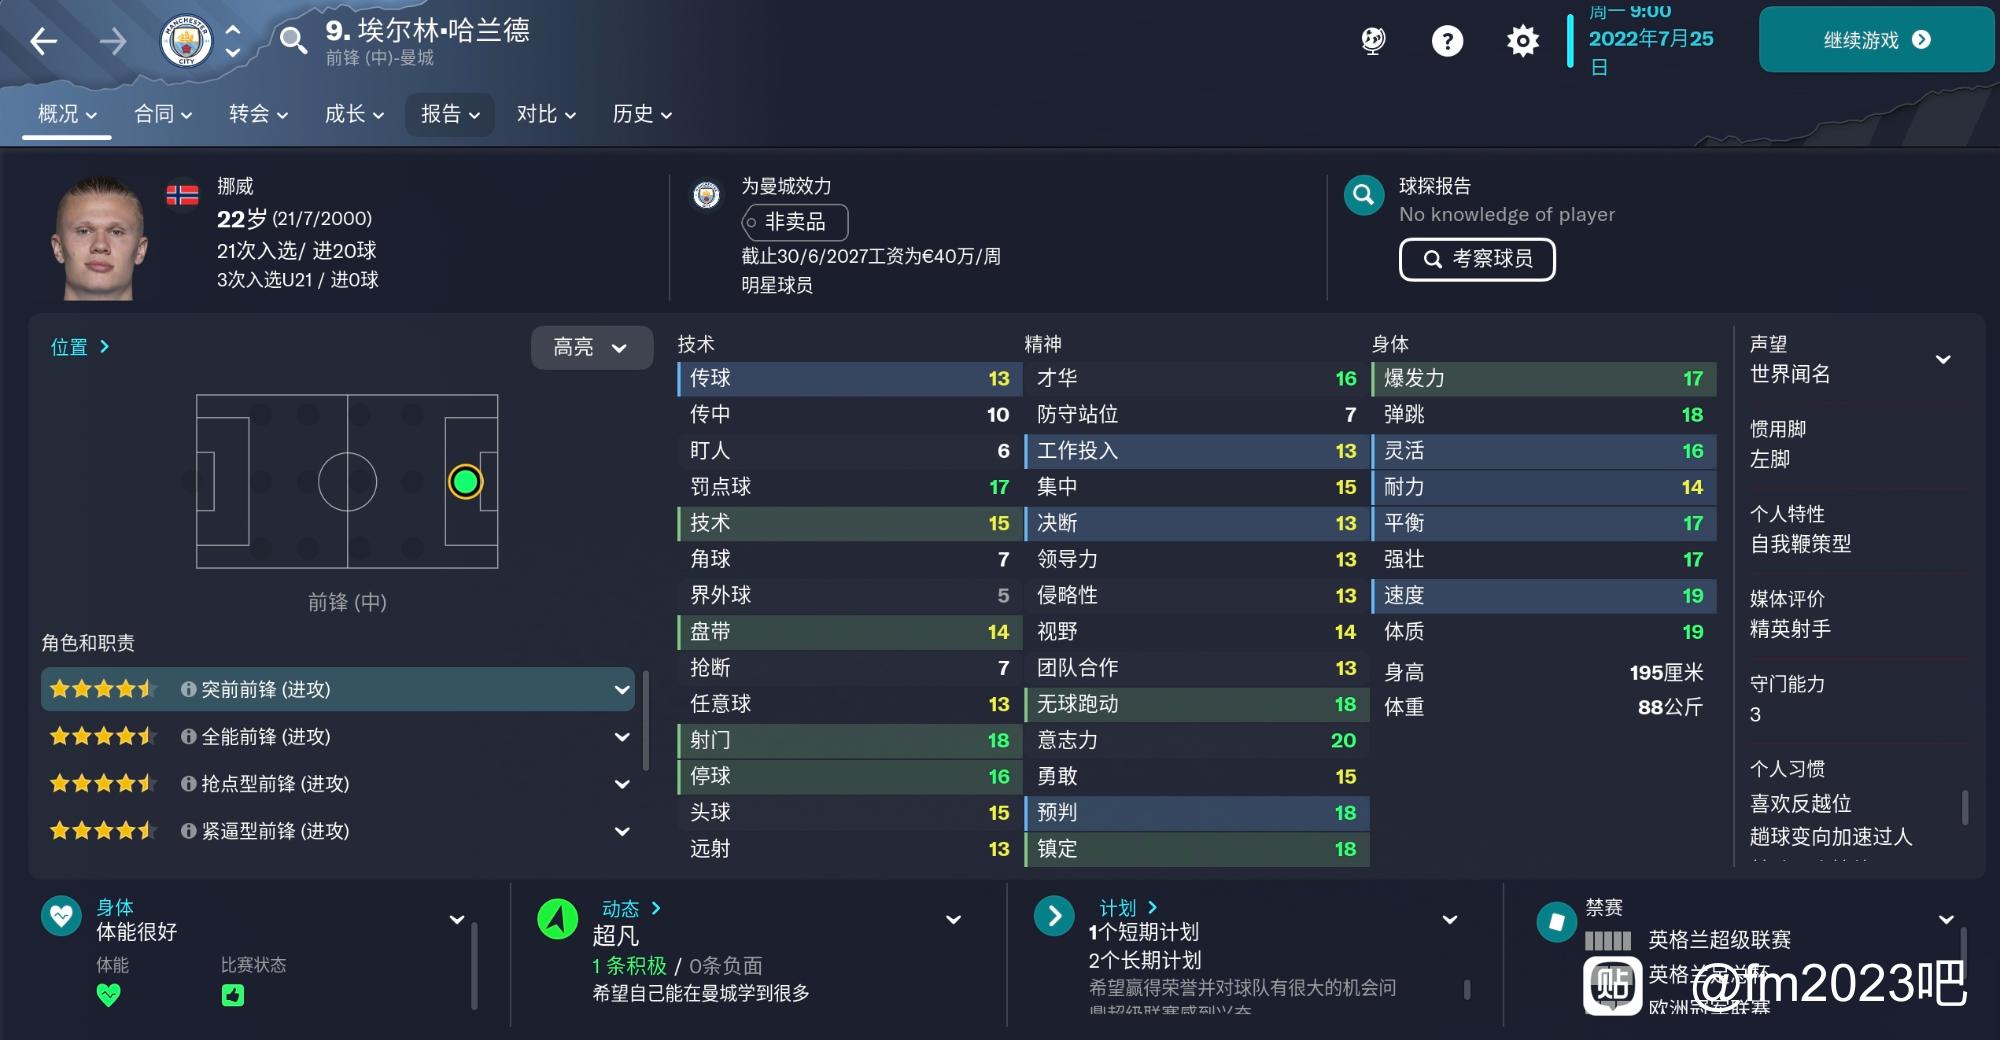Click the Manchester City club badge
The image size is (2000, 1040).
click(x=186, y=41)
